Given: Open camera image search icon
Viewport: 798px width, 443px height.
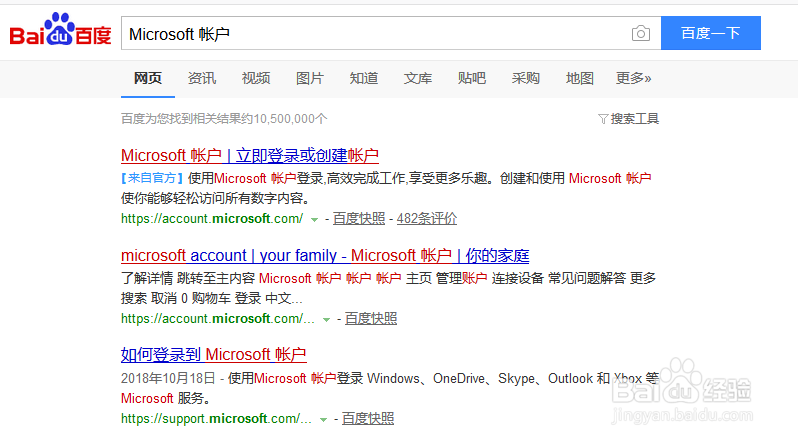Looking at the screenshot, I should click(641, 34).
